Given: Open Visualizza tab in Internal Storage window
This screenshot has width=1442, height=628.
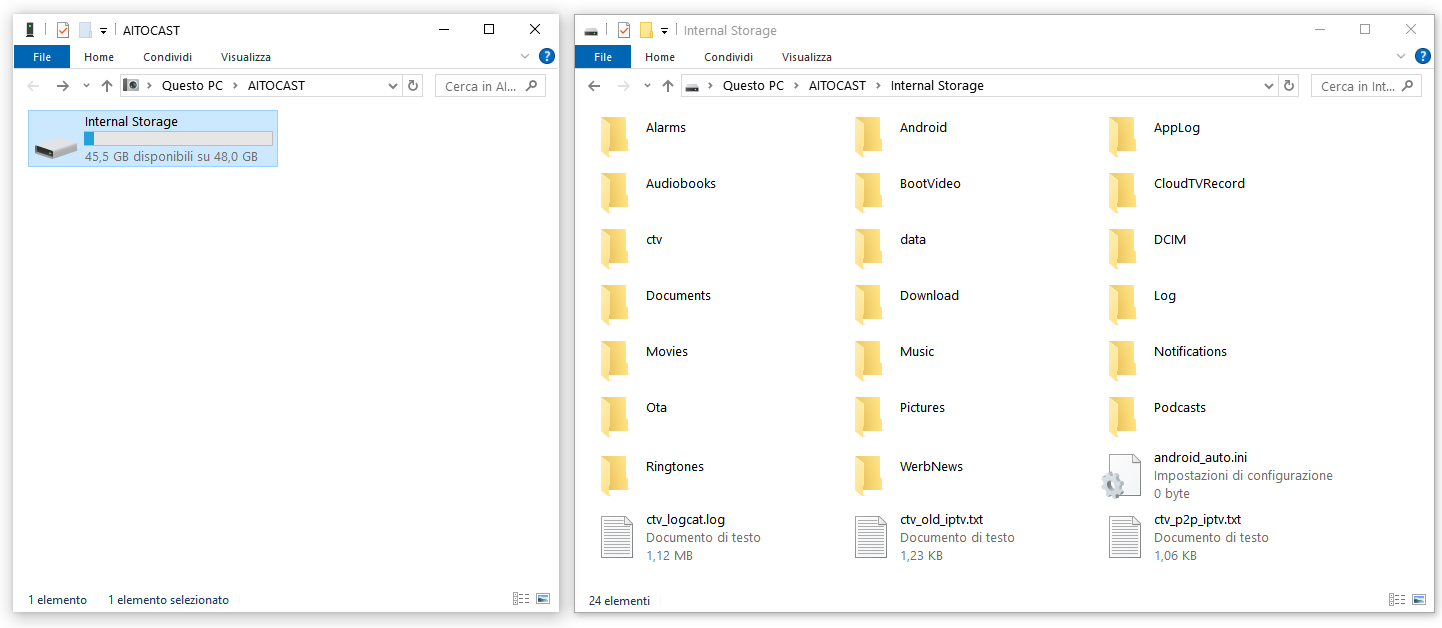Looking at the screenshot, I should 807,57.
